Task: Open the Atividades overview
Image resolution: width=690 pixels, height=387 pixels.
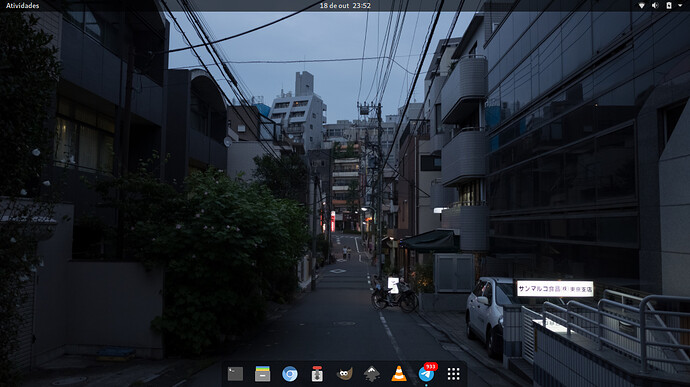Action: point(22,6)
